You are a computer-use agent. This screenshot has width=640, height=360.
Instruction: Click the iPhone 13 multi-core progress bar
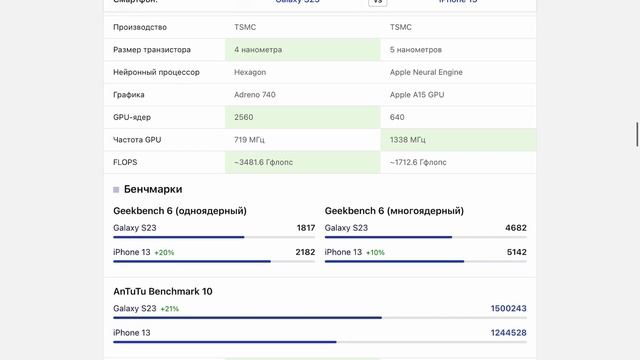426,262
